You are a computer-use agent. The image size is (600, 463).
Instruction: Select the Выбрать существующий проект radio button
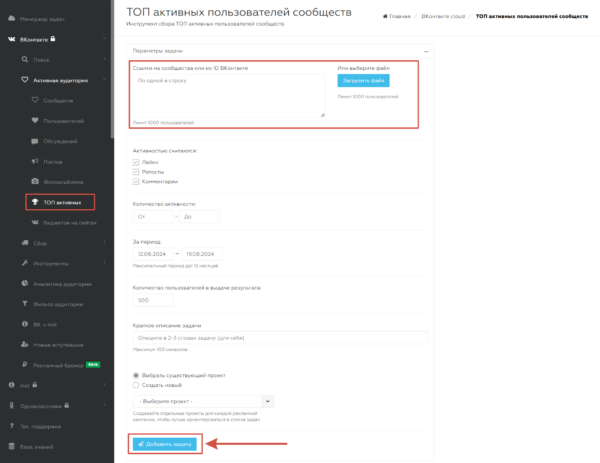(135, 375)
